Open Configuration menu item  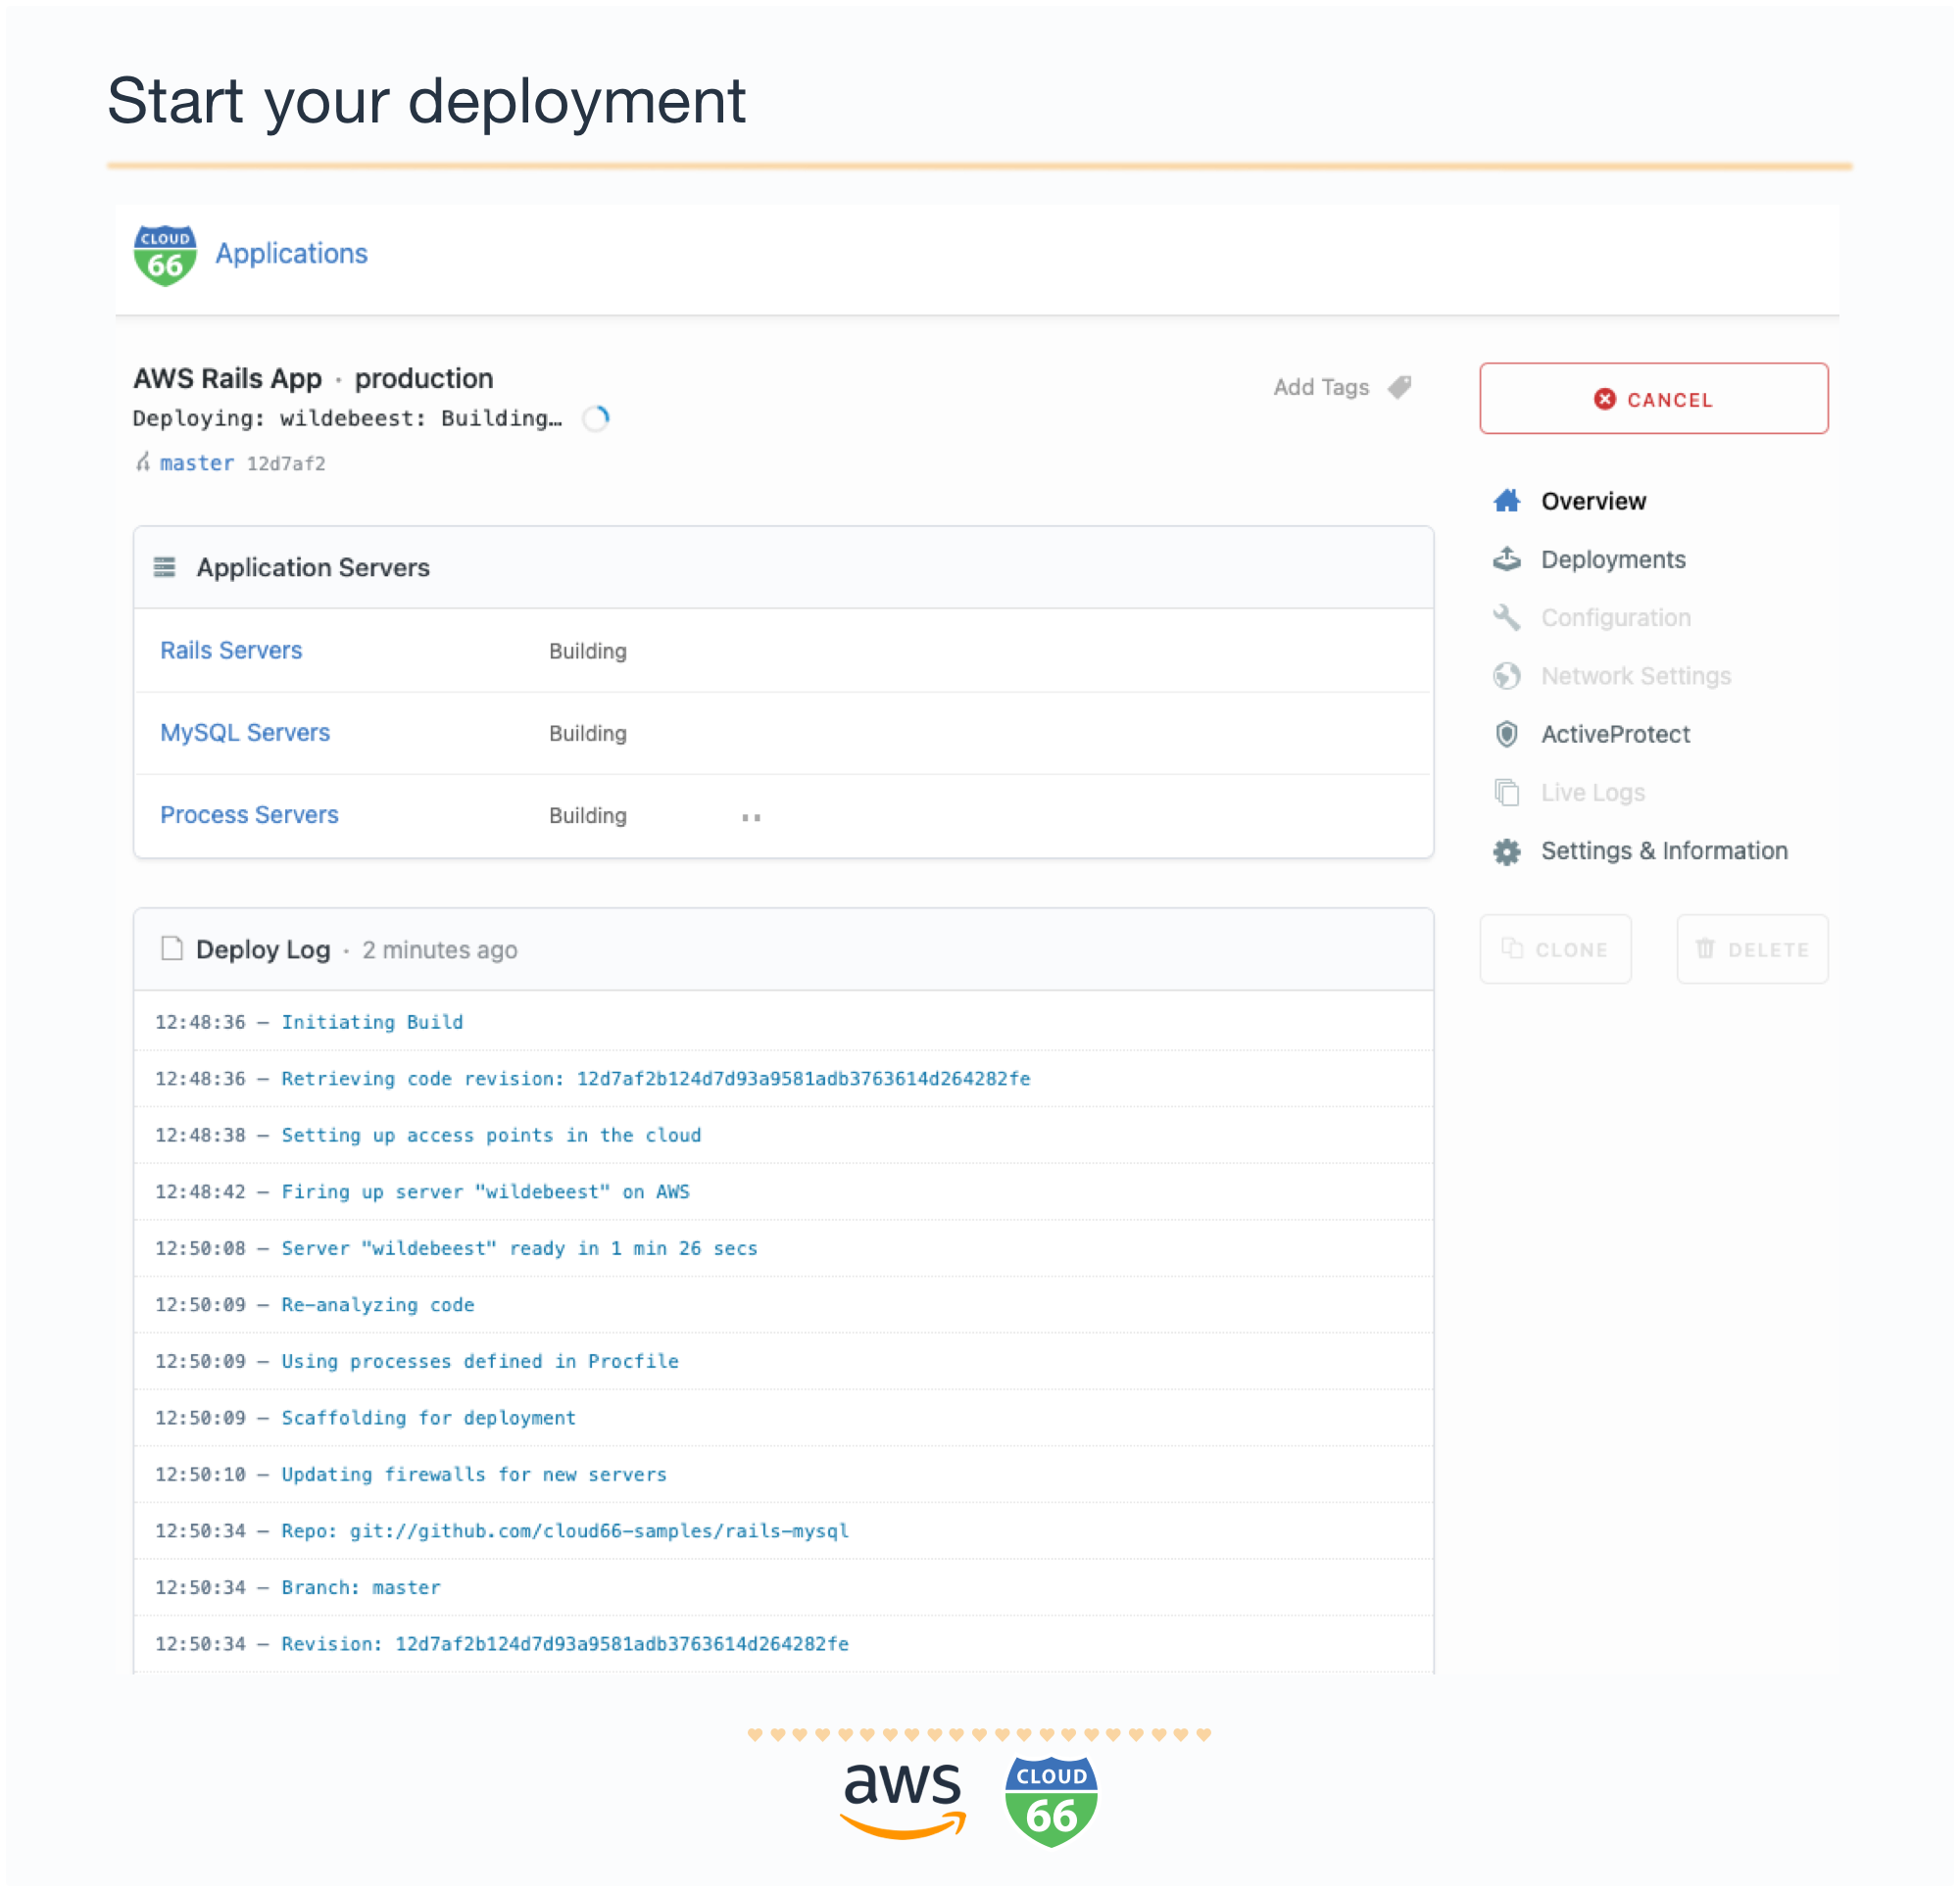coord(1615,618)
